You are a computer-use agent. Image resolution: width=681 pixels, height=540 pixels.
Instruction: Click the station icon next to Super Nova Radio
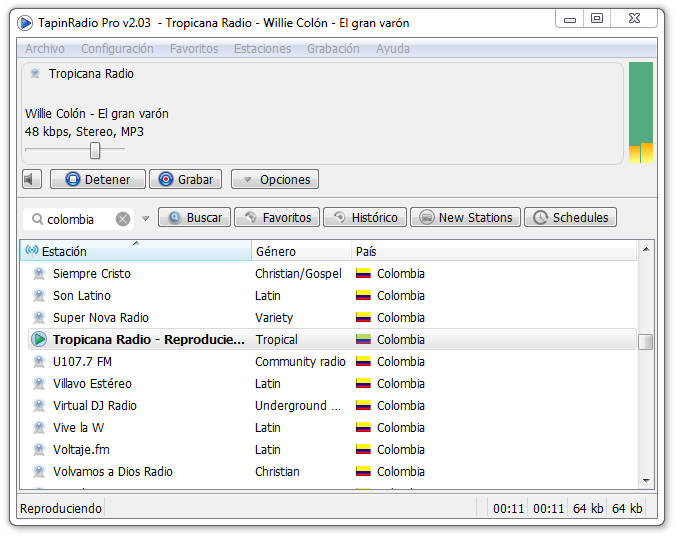coord(39,318)
